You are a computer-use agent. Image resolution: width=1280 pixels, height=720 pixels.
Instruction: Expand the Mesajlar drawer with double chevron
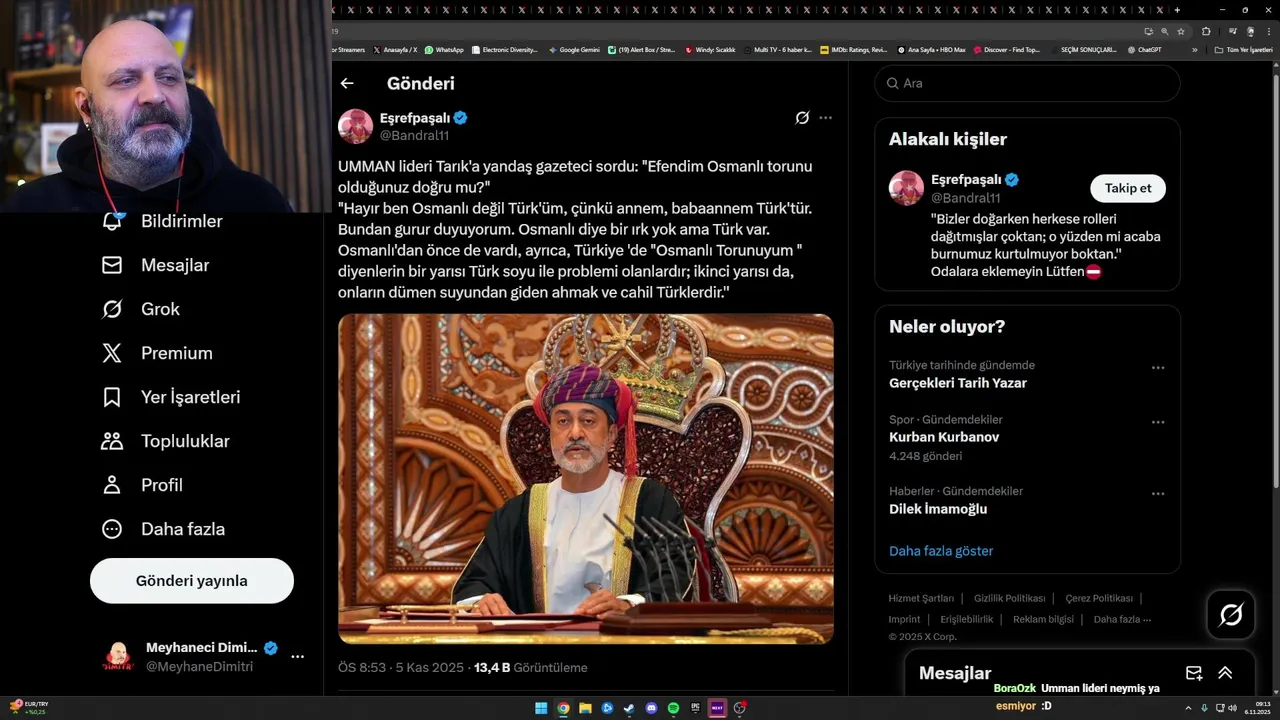tap(1225, 673)
